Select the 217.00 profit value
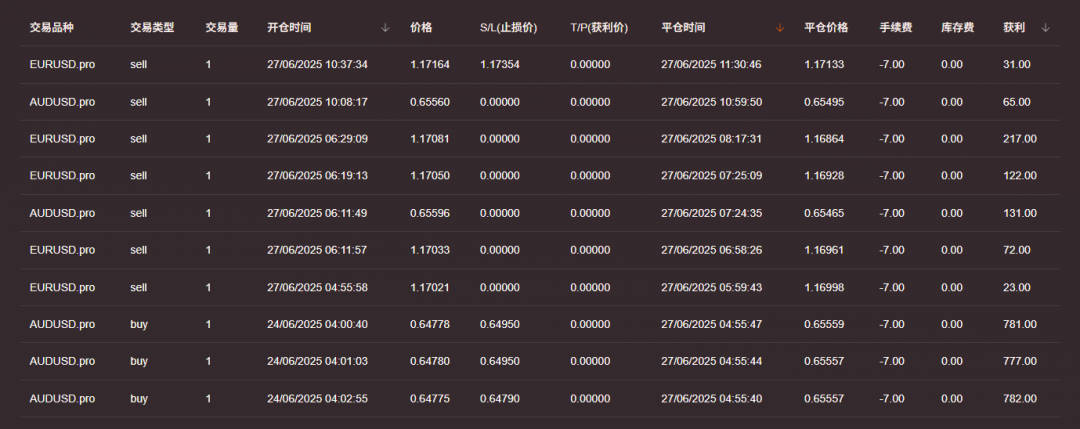Image resolution: width=1080 pixels, height=429 pixels. [1019, 139]
